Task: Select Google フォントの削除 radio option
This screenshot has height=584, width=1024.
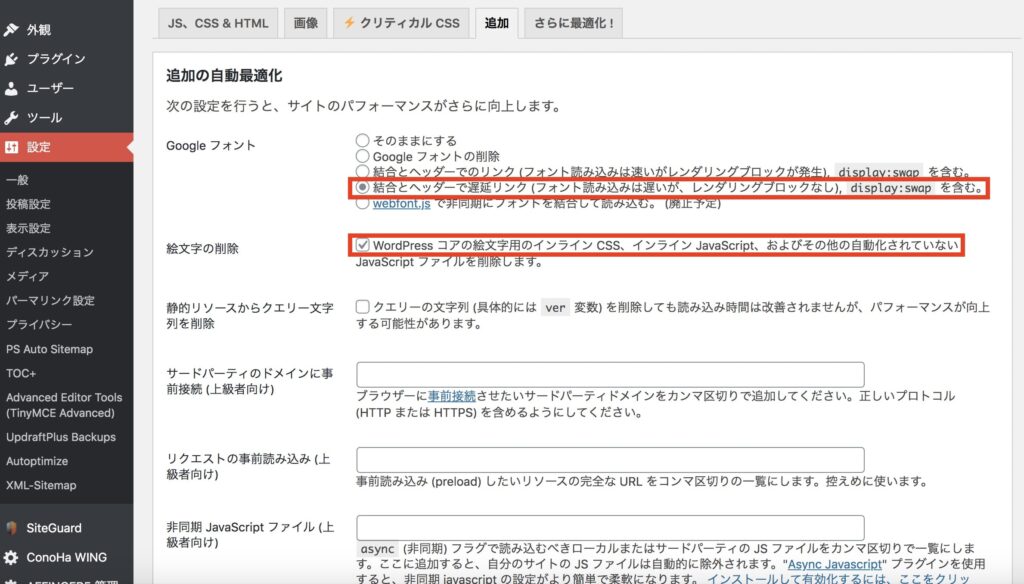Action: point(362,156)
